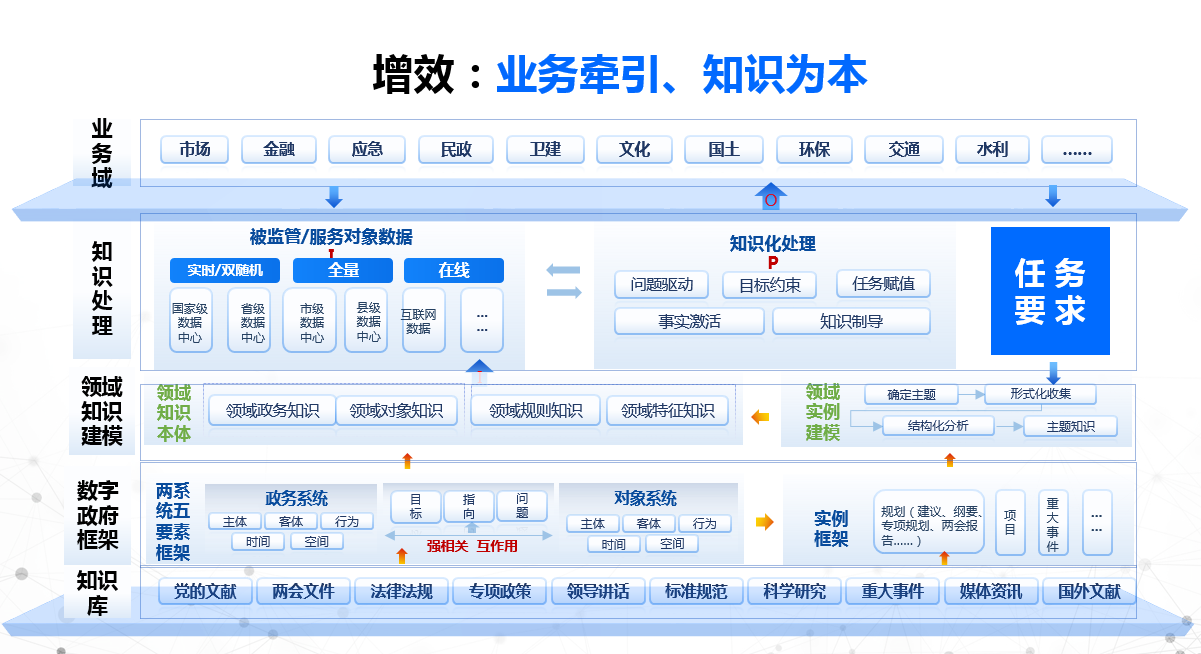1201x654 pixels.
Task: Click the blue down arrow below 应急
Action: click(x=334, y=196)
